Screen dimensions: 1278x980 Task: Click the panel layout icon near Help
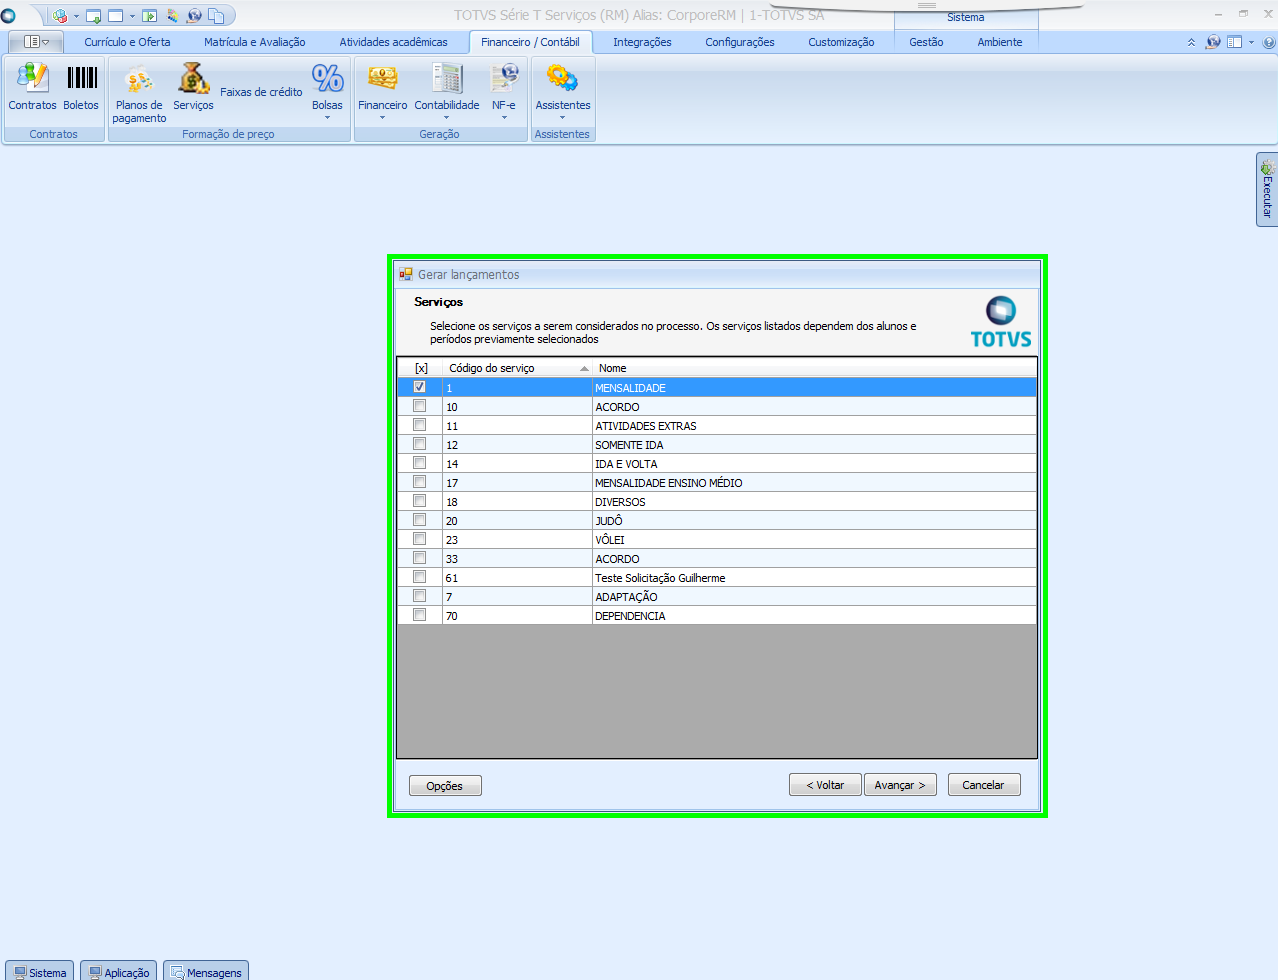click(1235, 42)
